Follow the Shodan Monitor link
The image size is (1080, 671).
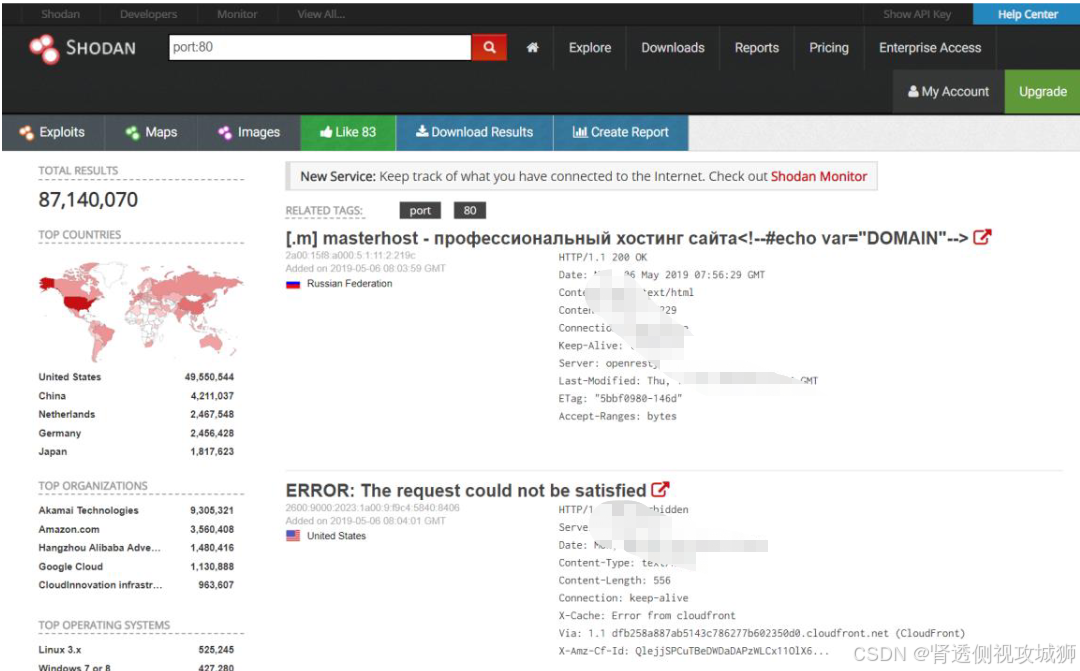pos(818,176)
